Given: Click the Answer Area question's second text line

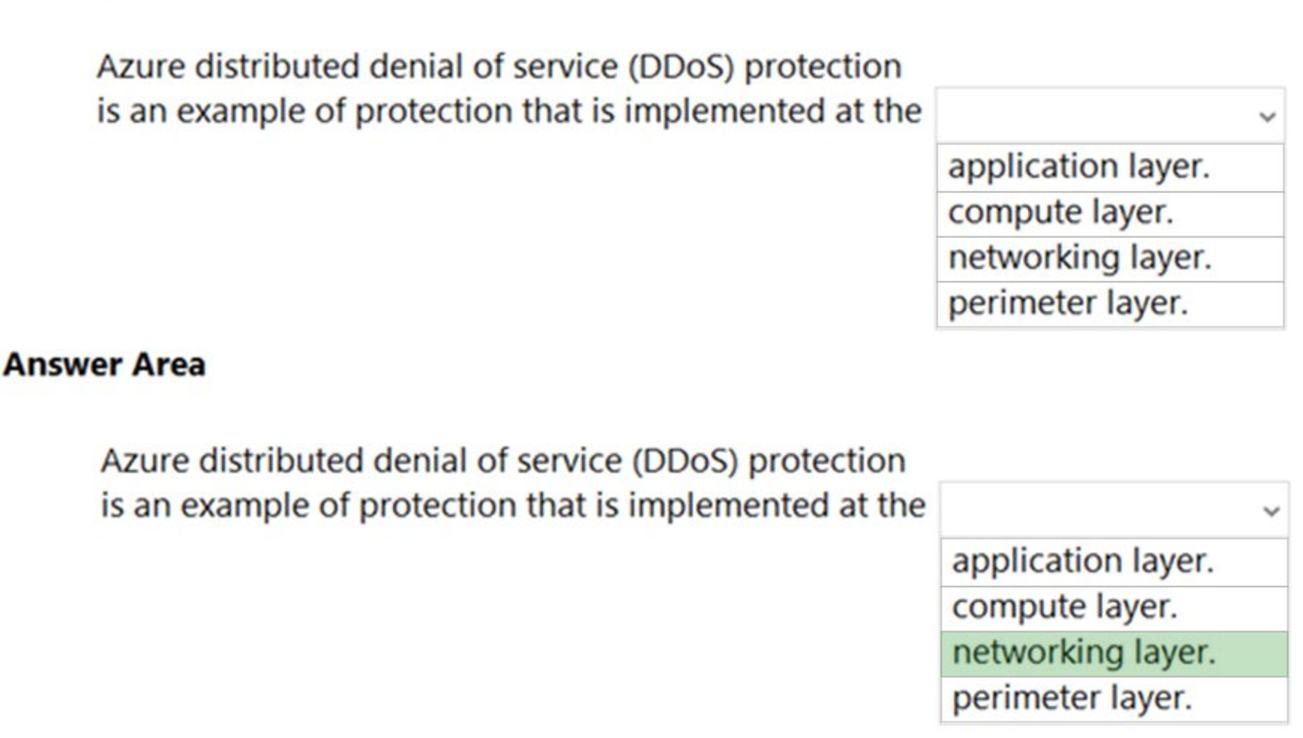Looking at the screenshot, I should tap(512, 506).
